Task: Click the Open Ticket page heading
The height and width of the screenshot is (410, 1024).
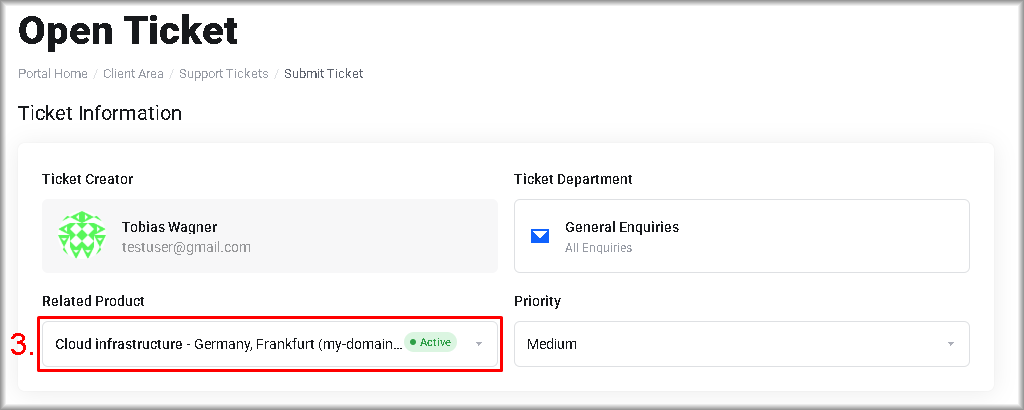Action: (x=128, y=31)
